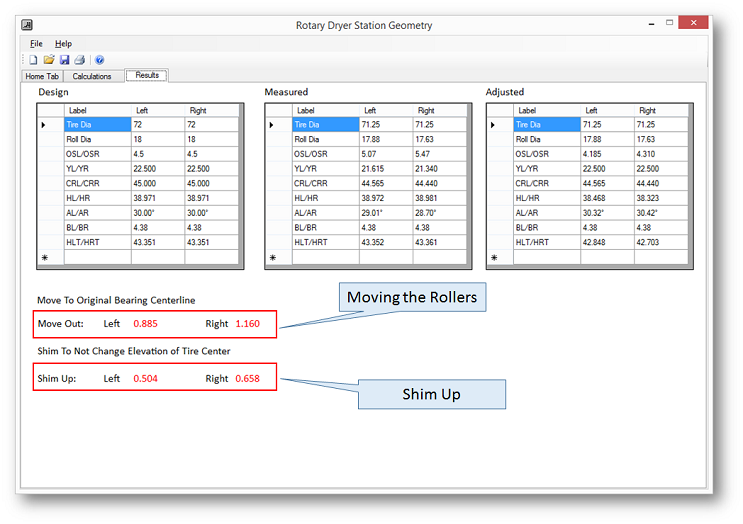This screenshot has width=743, height=524.
Task: Click Measured table Label column header
Action: [326, 110]
